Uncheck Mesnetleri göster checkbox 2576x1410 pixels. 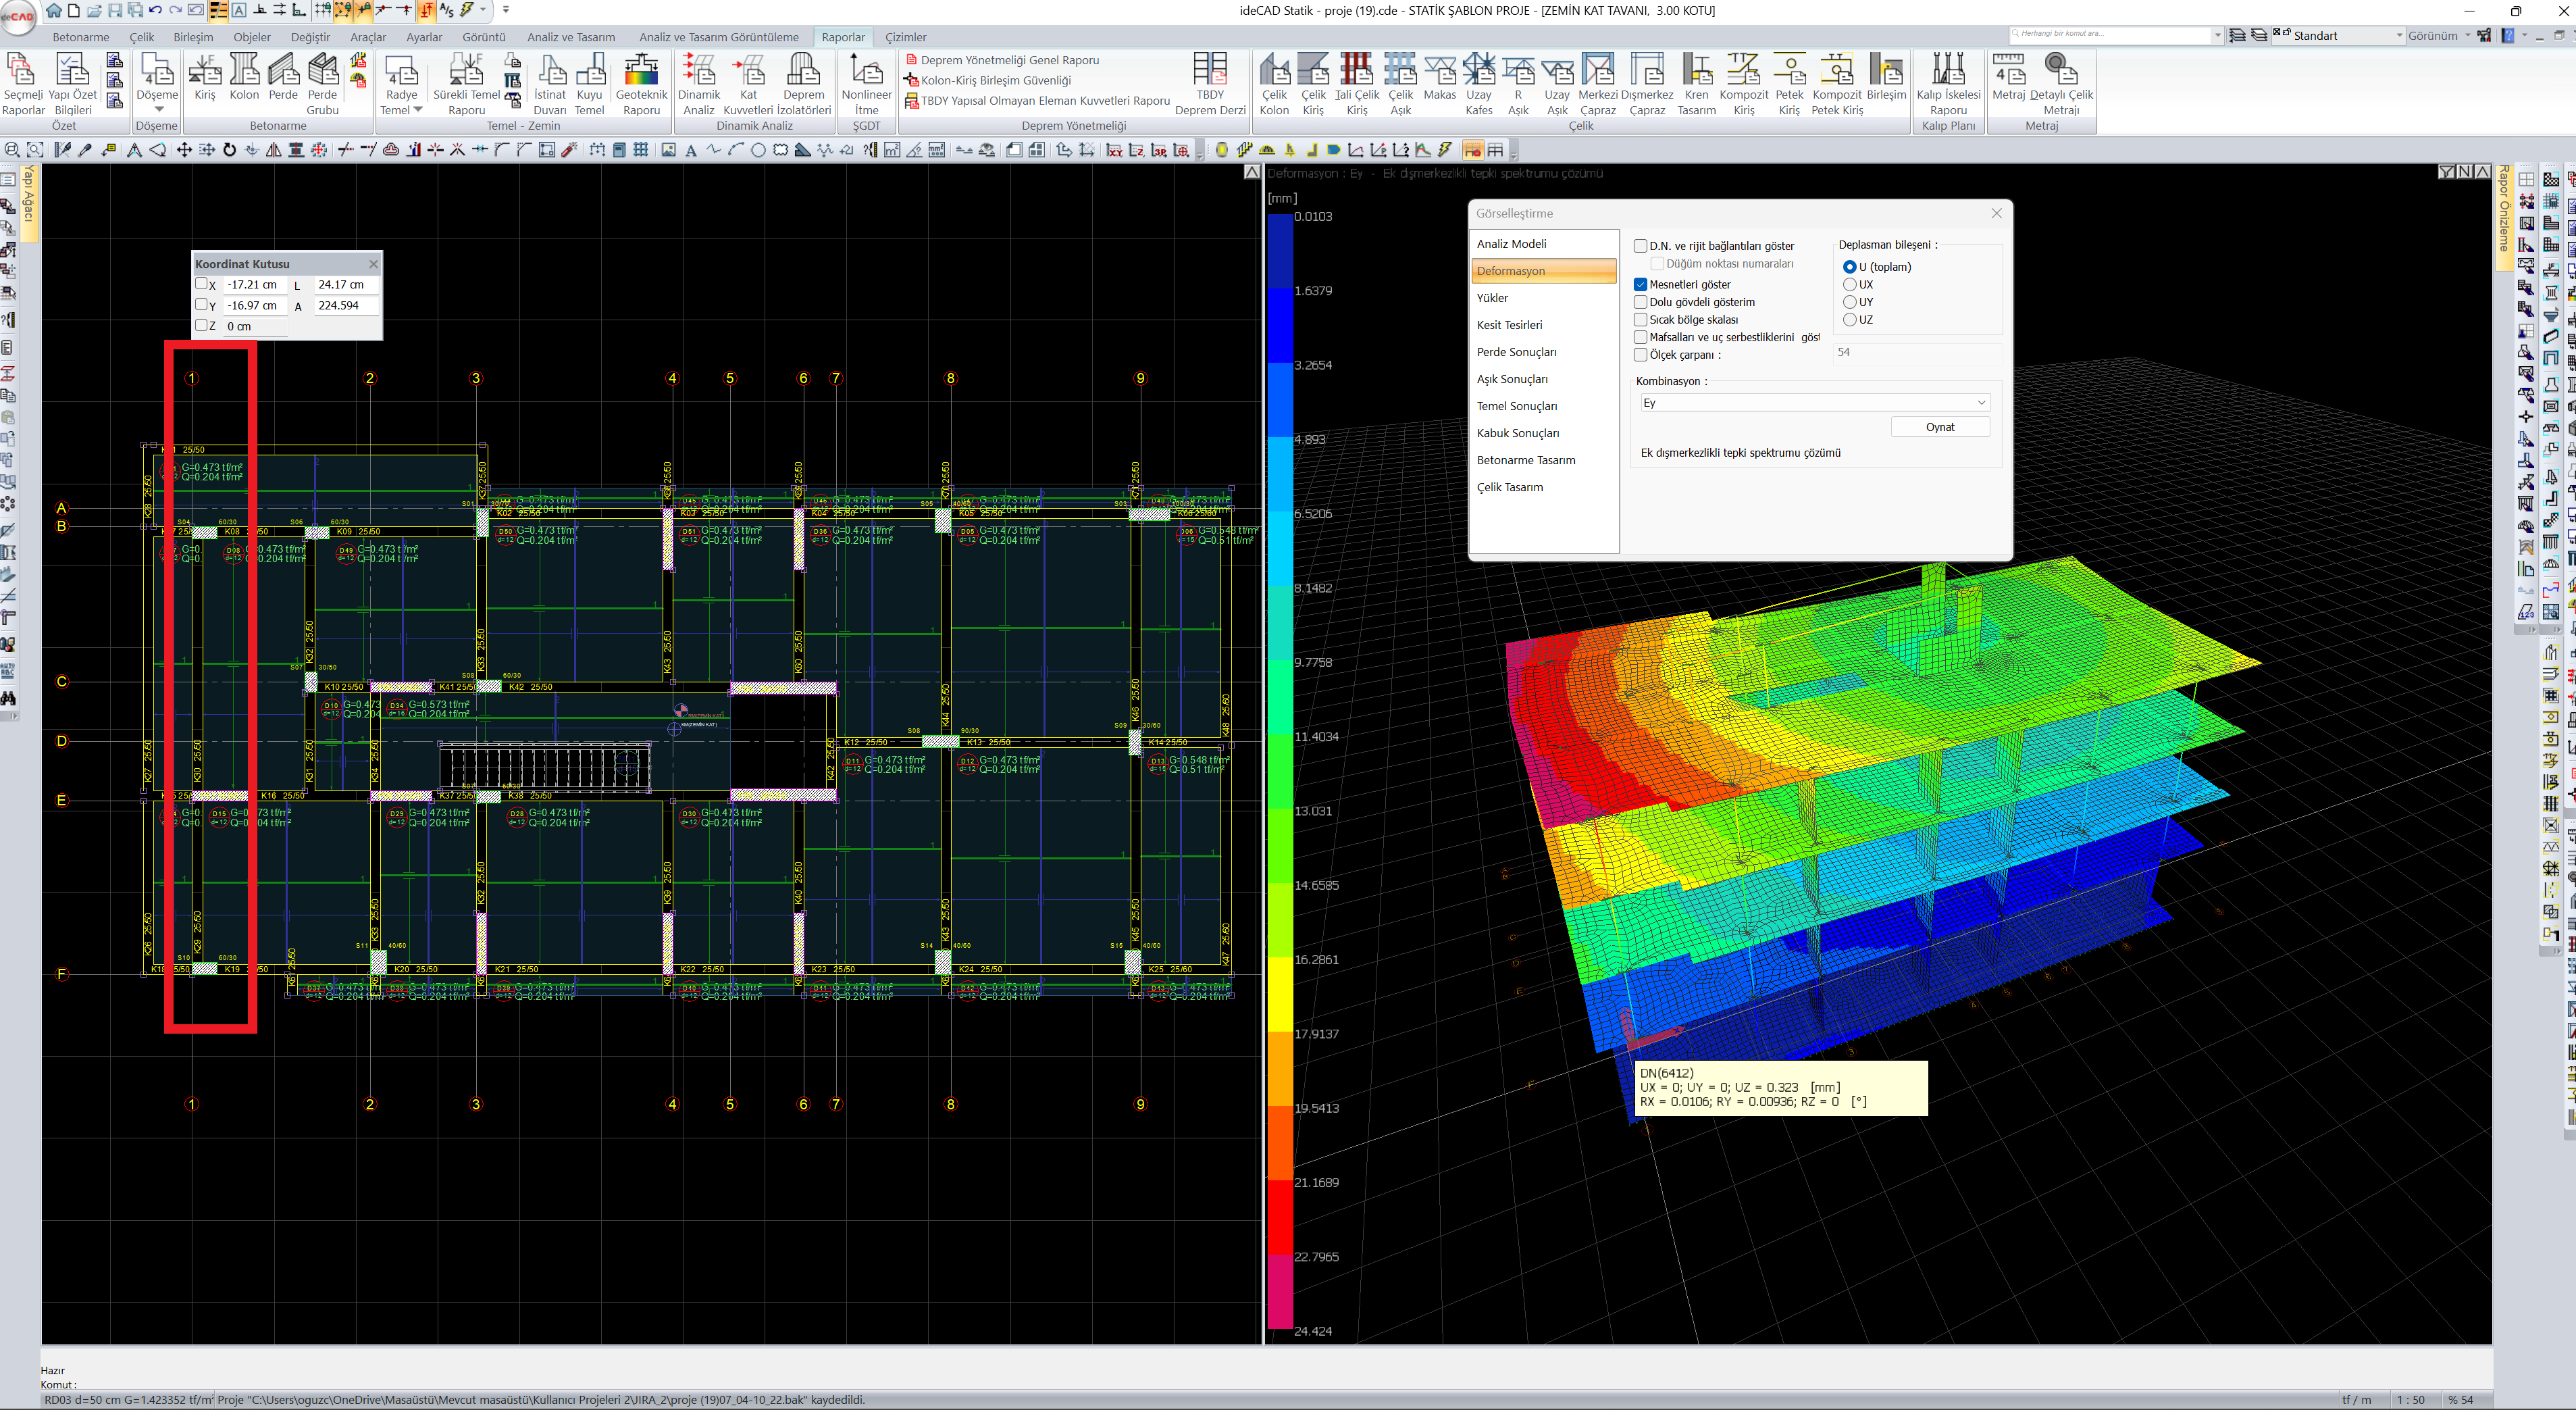pyautogui.click(x=1641, y=284)
